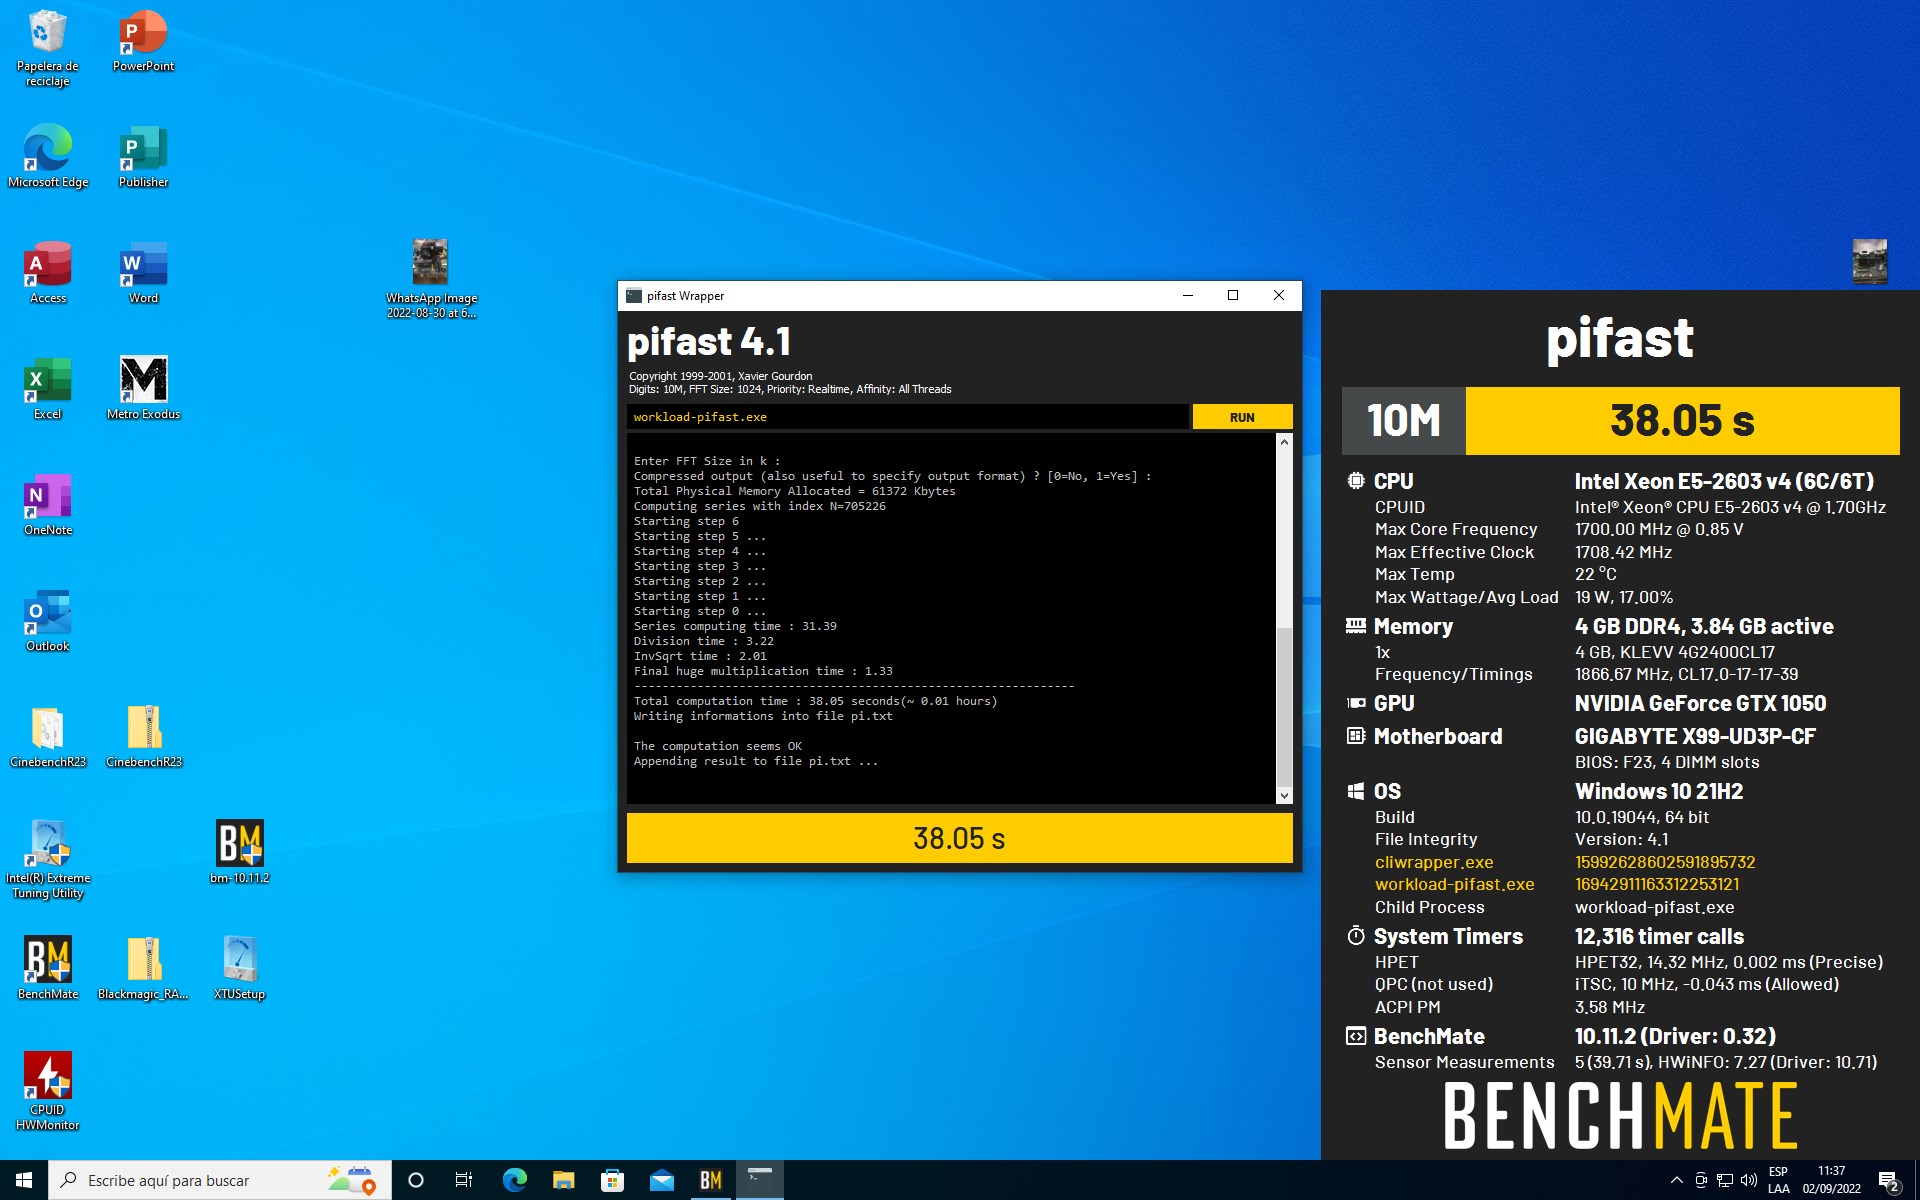Open the volume control in system tray
The image size is (1920, 1200).
1749,1180
